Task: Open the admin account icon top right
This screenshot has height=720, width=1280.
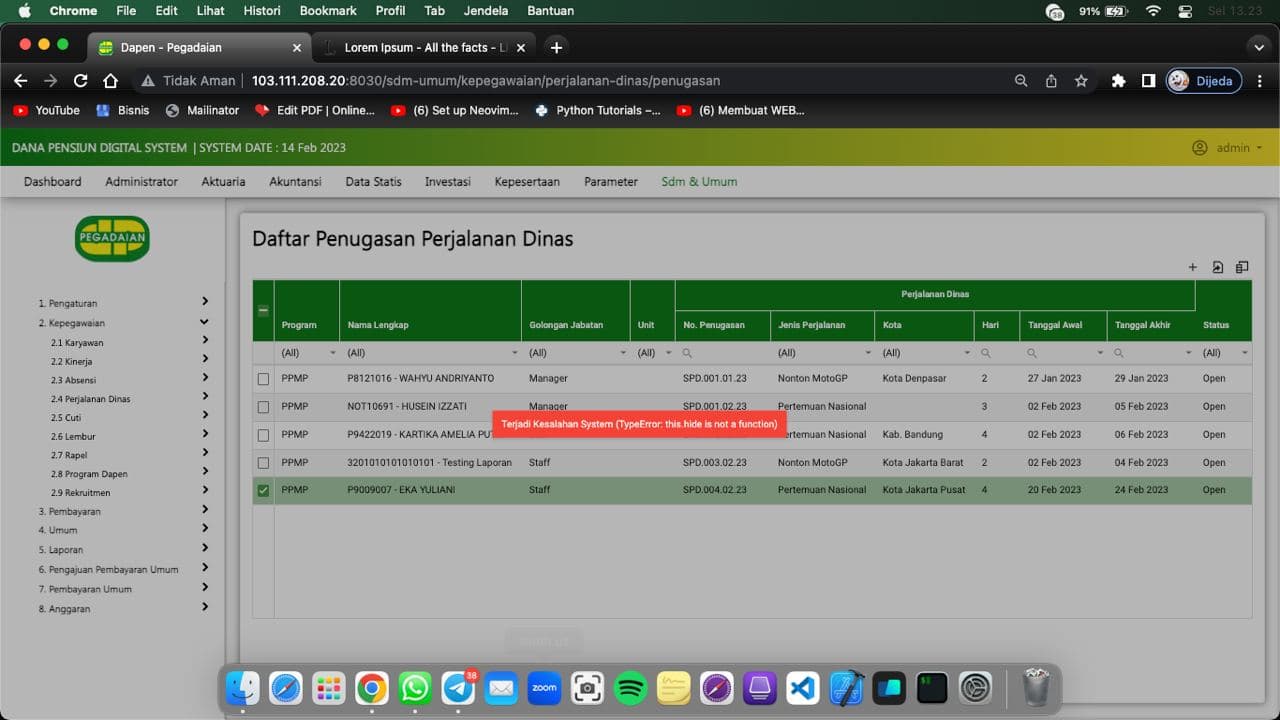Action: 1199,147
